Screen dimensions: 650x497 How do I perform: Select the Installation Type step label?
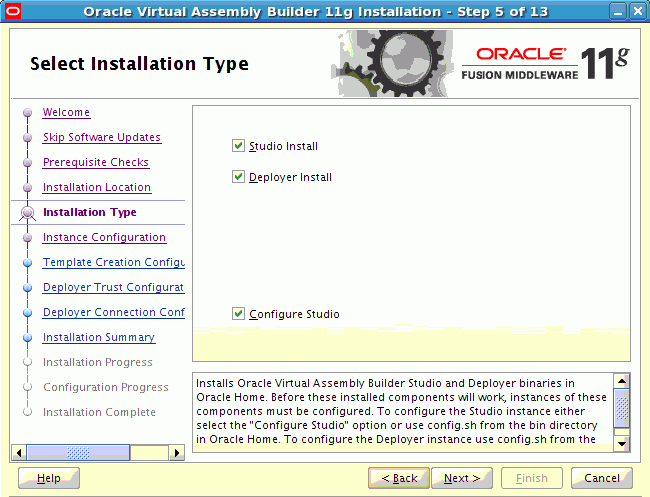(90, 212)
